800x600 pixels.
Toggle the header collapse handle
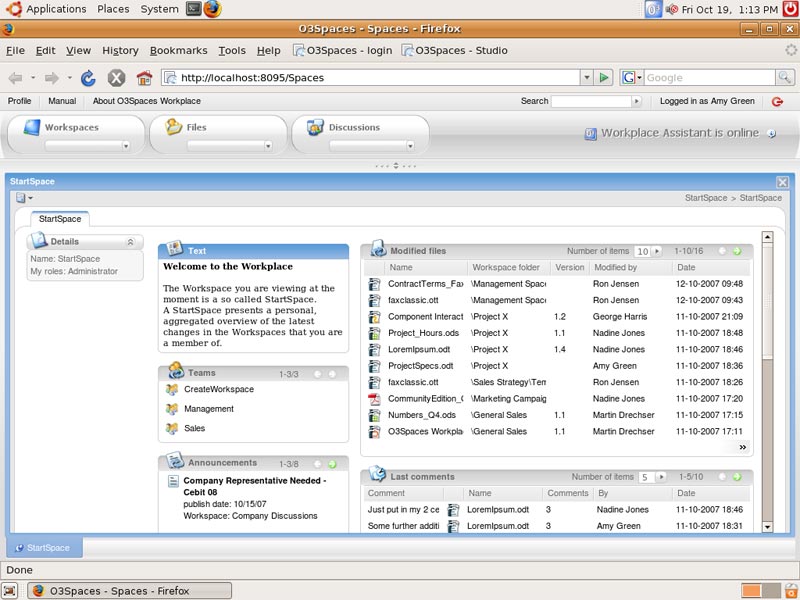point(395,166)
